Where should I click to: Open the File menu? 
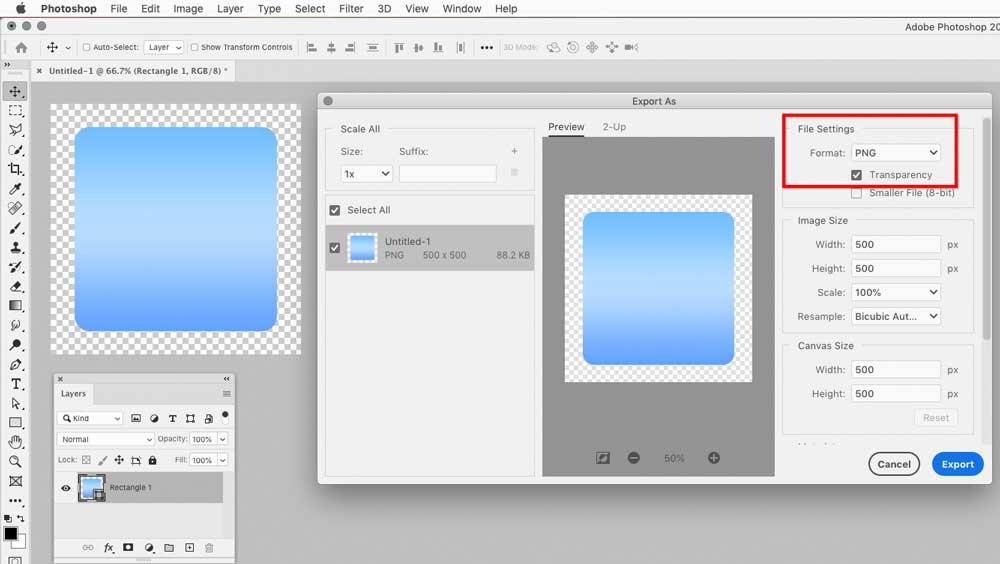point(119,9)
